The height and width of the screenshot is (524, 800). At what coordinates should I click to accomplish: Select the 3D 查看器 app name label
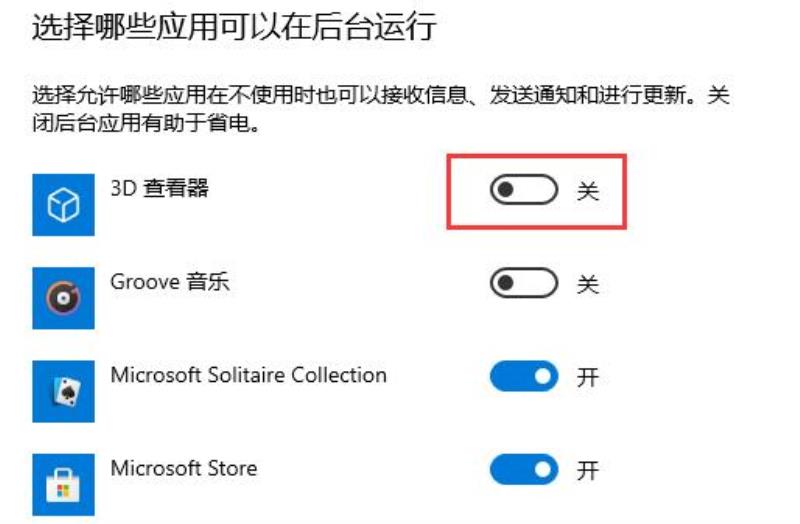coord(160,188)
